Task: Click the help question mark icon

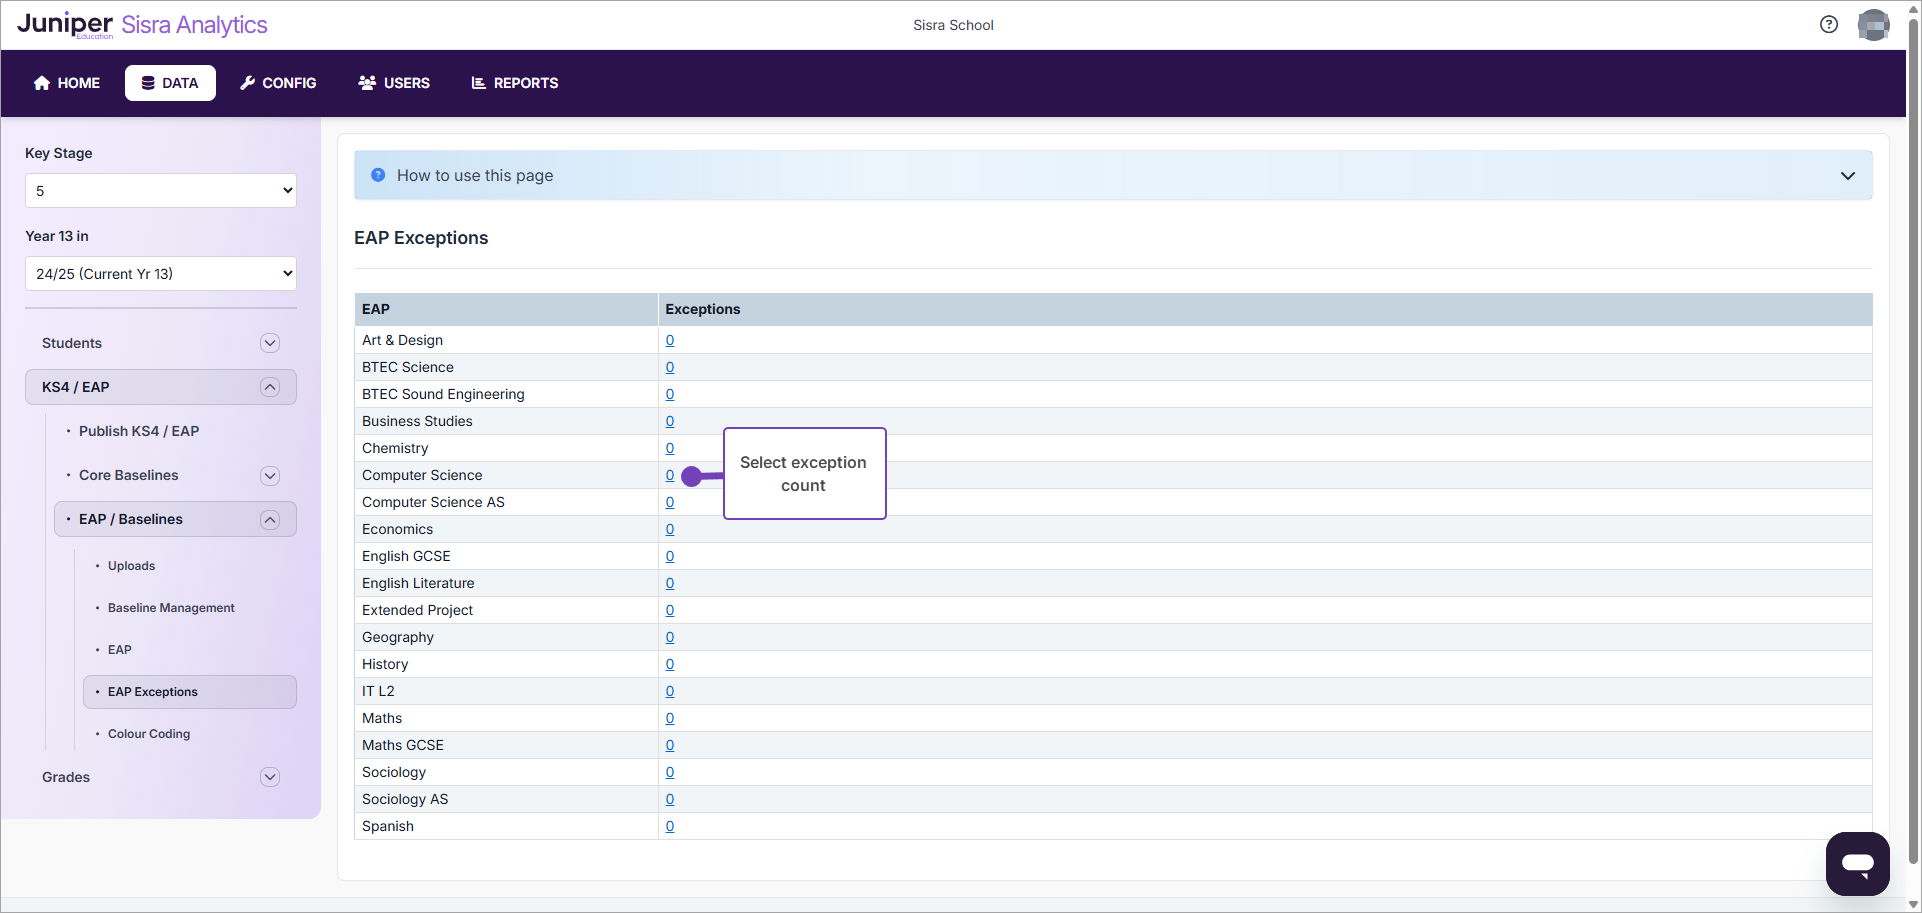Action: [1828, 25]
